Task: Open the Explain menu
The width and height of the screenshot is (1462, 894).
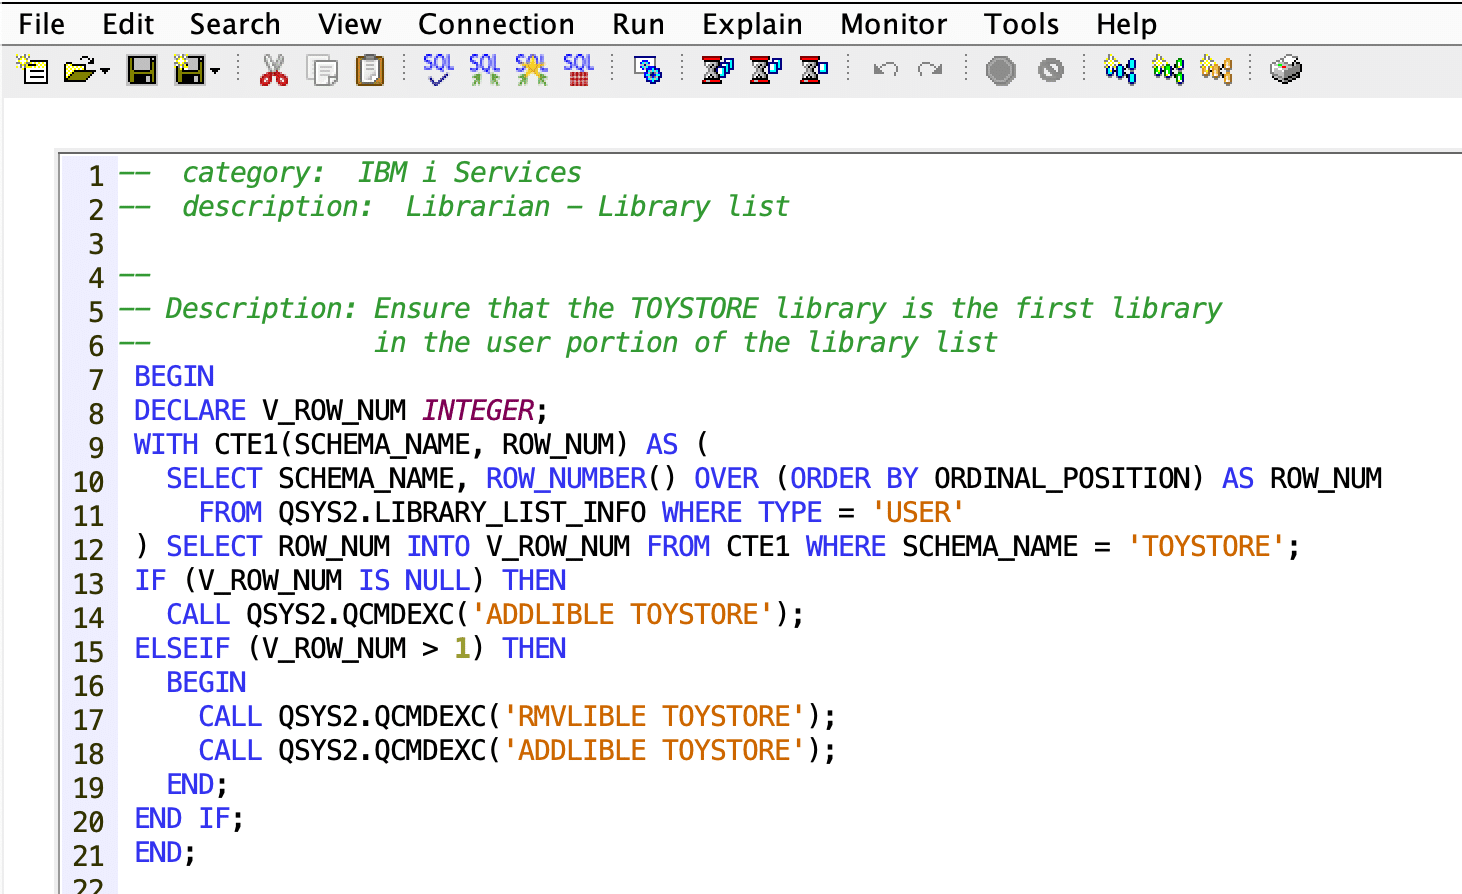Action: point(752,24)
